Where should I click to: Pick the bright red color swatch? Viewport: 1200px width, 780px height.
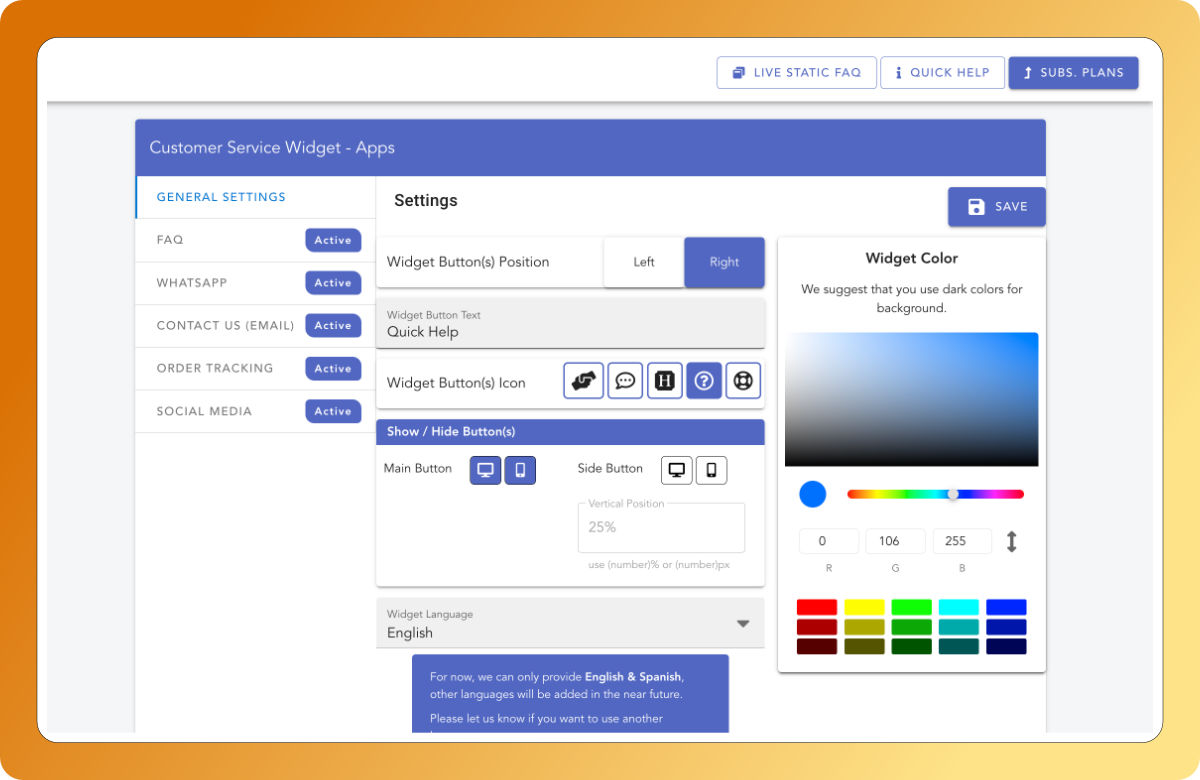(x=817, y=607)
